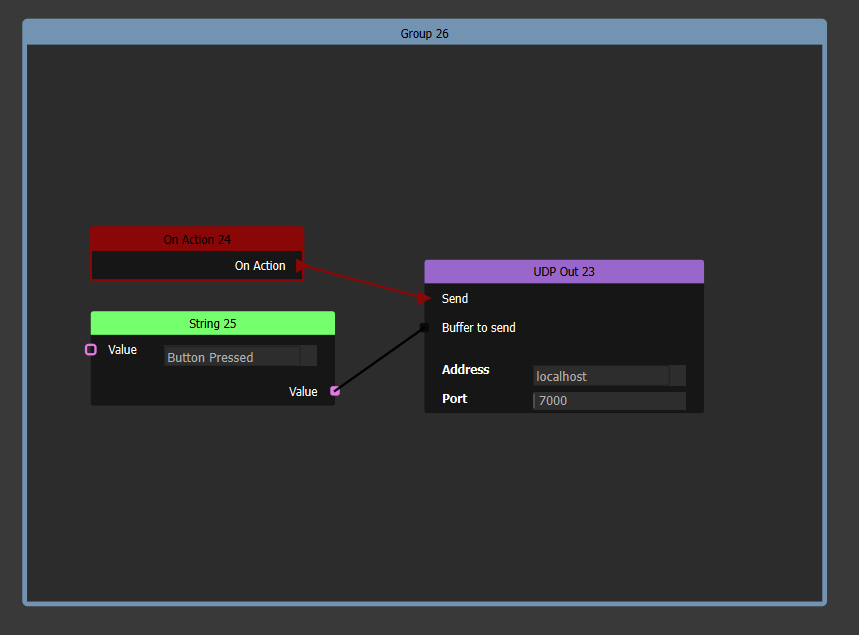Click the Send label in UDP Out
Image resolution: width=859 pixels, height=635 pixels.
[x=455, y=299]
